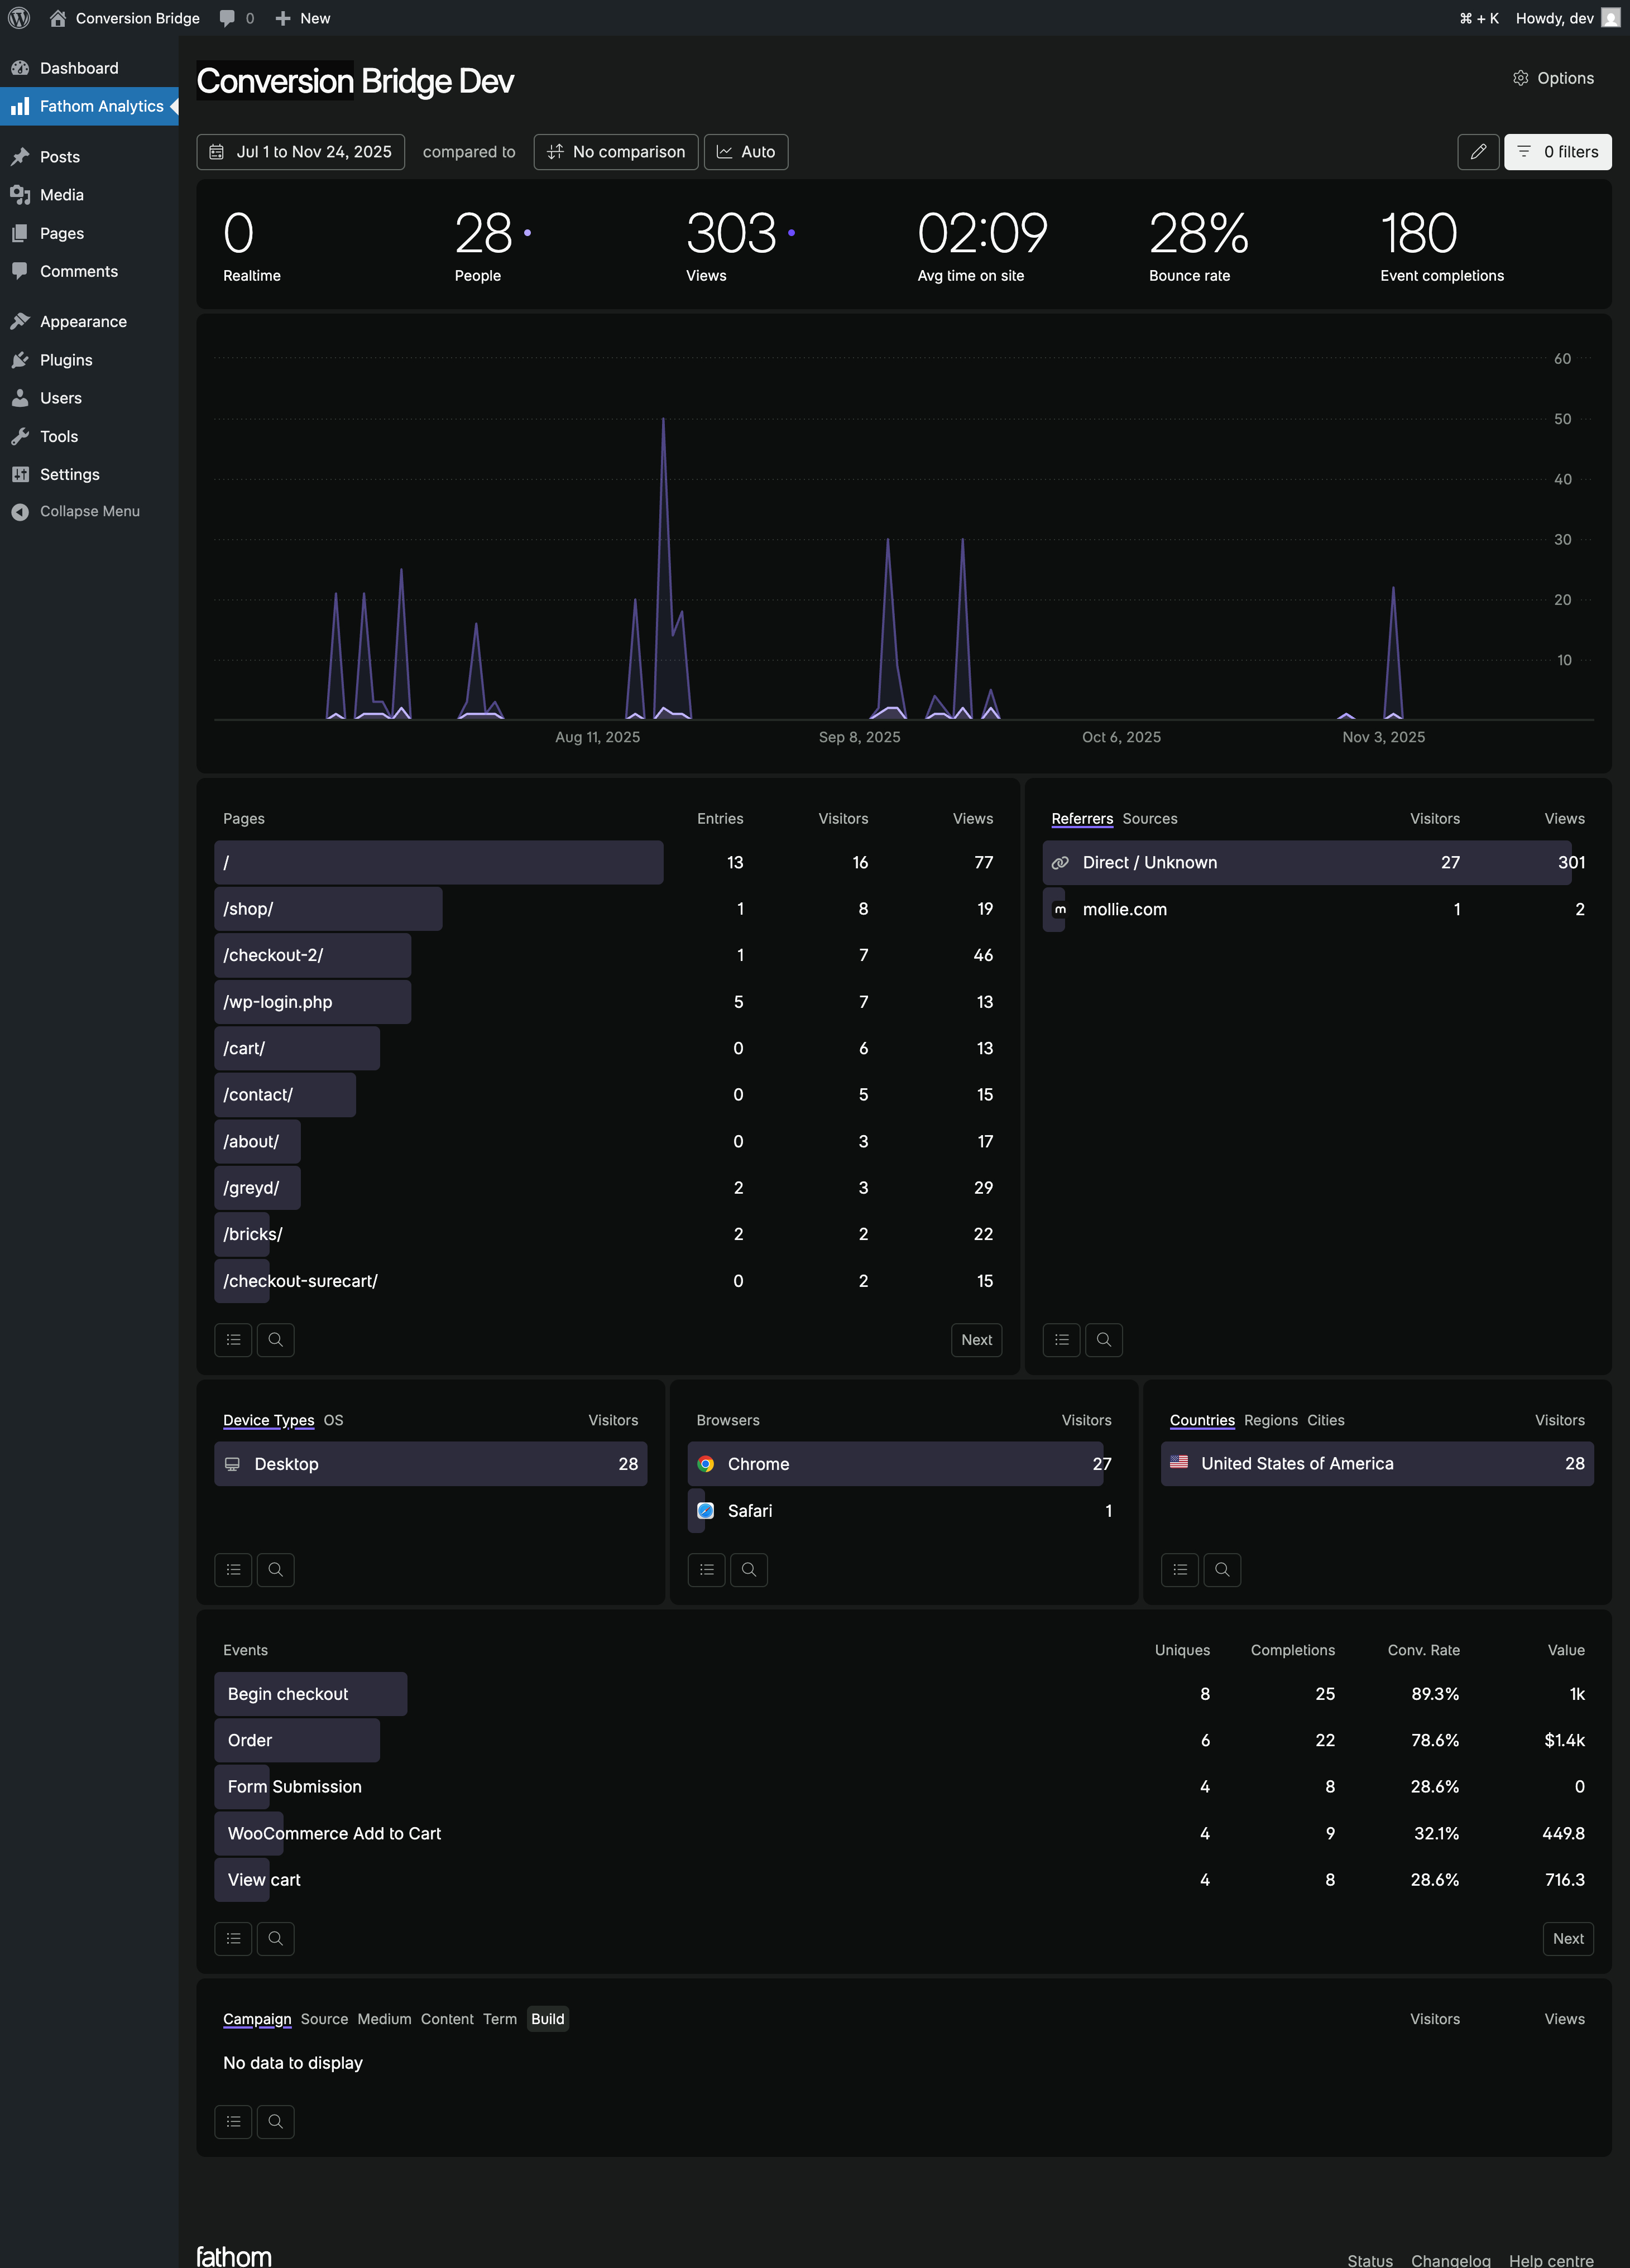Switch to the Regions tab
The width and height of the screenshot is (1630, 2268).
pos(1270,1420)
